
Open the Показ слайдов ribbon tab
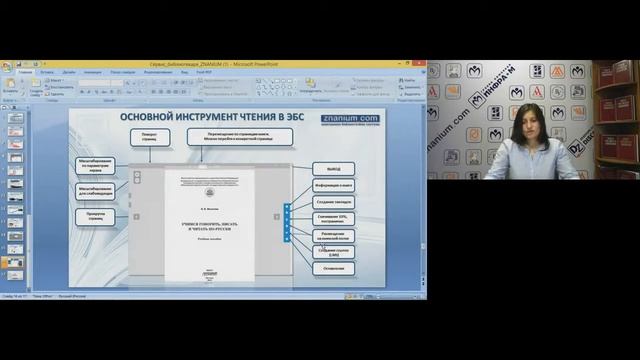tap(122, 72)
